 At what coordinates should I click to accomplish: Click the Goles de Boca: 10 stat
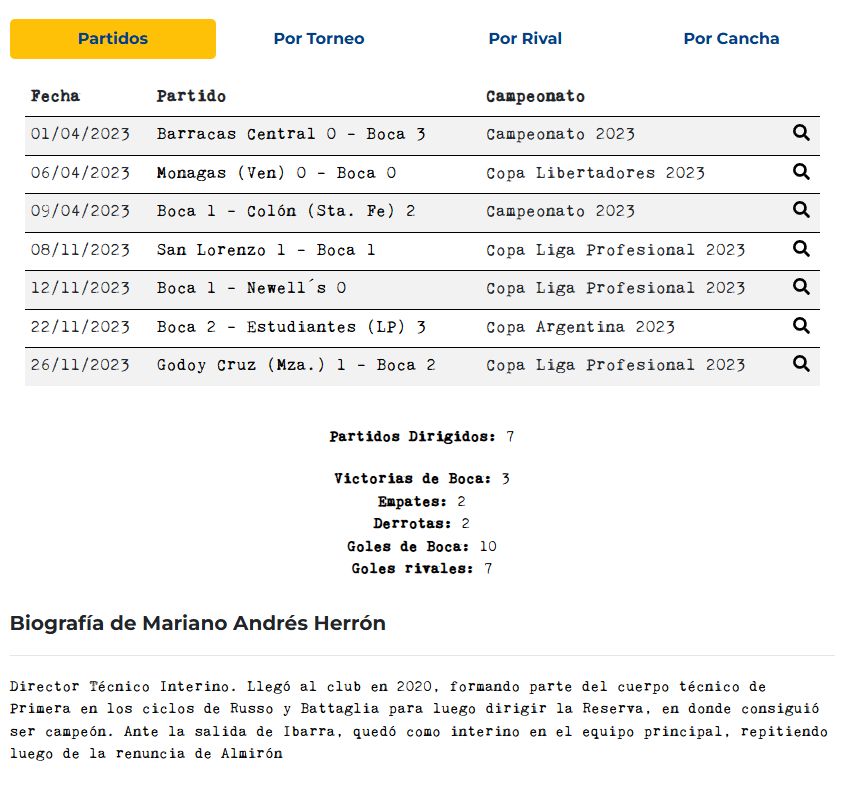pos(422,546)
